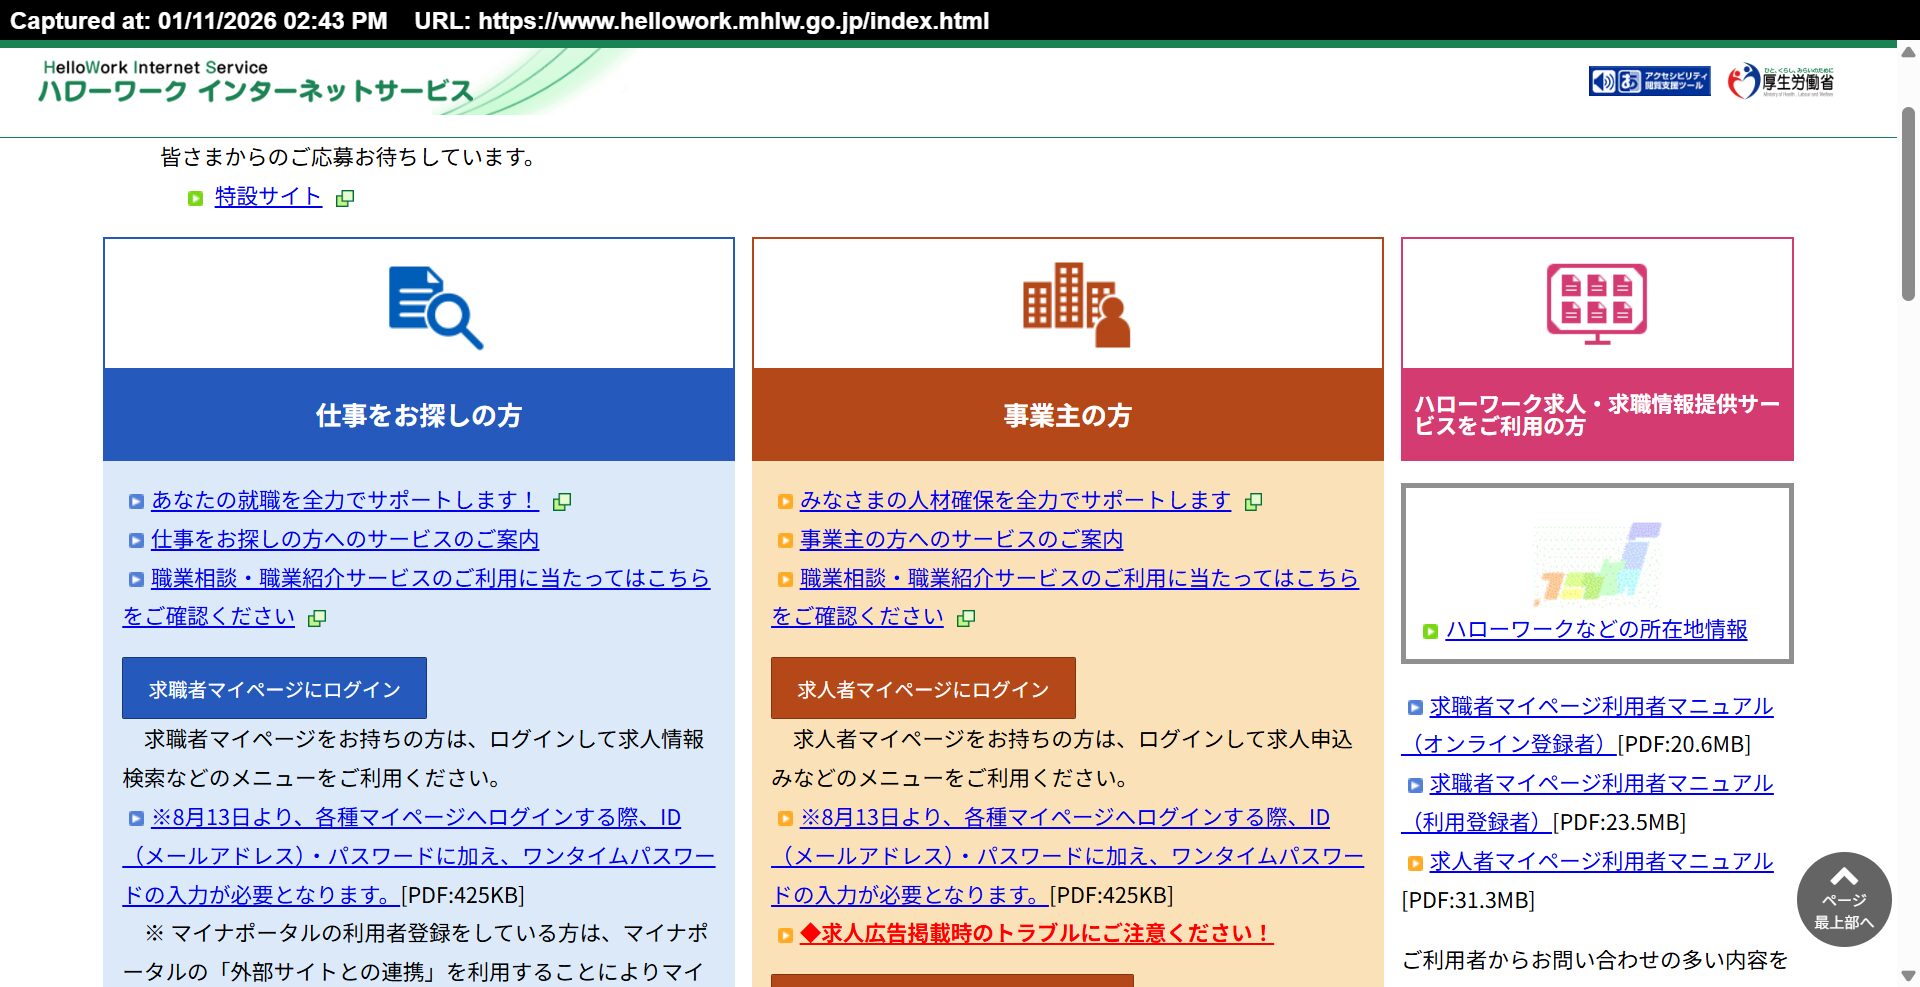The height and width of the screenshot is (987, 1920).
Task: Open ※8月13日より notice link in blue panel
Action: click(419, 856)
